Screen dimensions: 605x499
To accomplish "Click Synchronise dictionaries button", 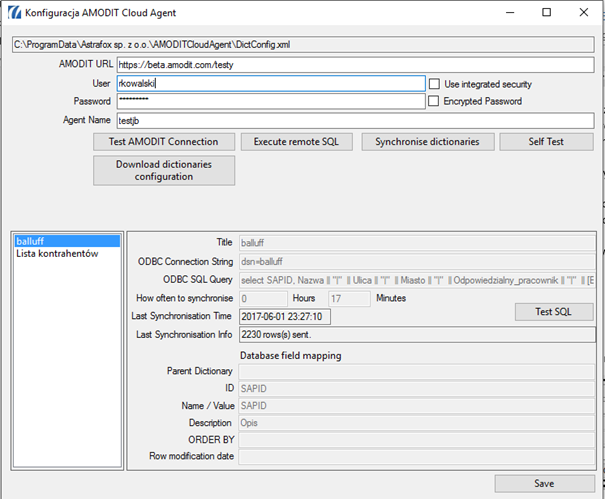I will point(428,142).
